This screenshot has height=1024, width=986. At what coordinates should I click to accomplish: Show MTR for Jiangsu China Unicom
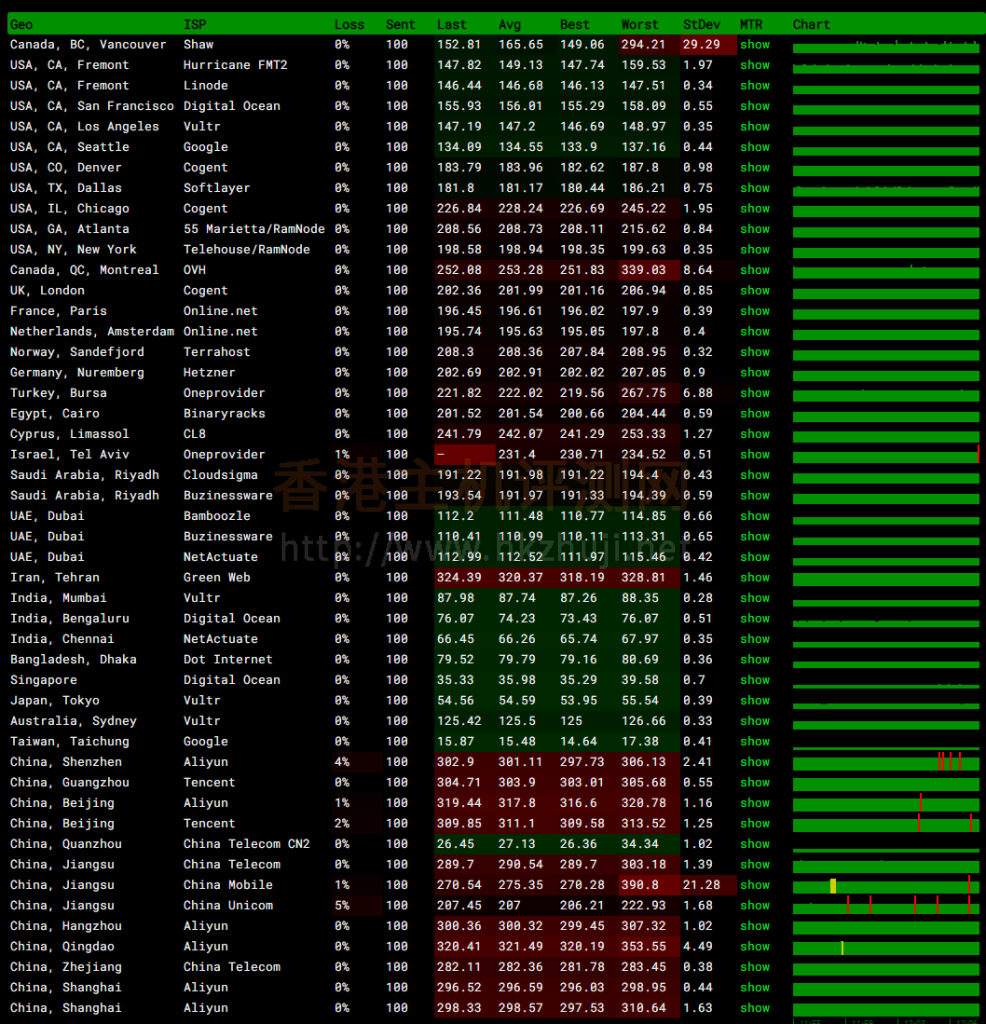point(755,905)
